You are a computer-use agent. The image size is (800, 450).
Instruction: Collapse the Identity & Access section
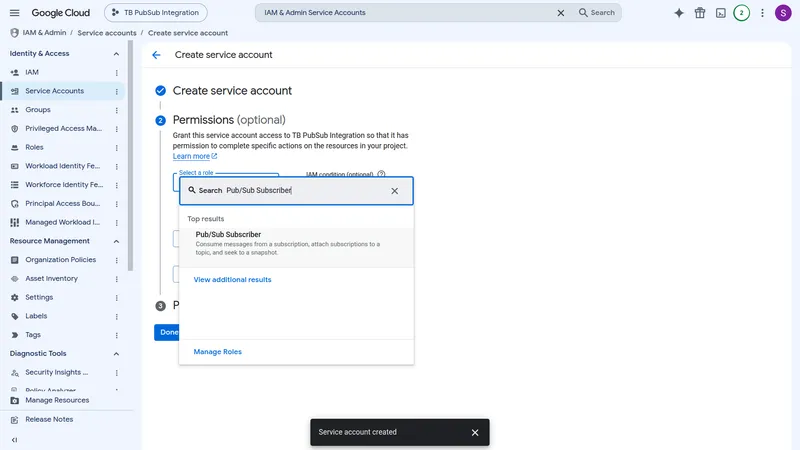click(116, 54)
